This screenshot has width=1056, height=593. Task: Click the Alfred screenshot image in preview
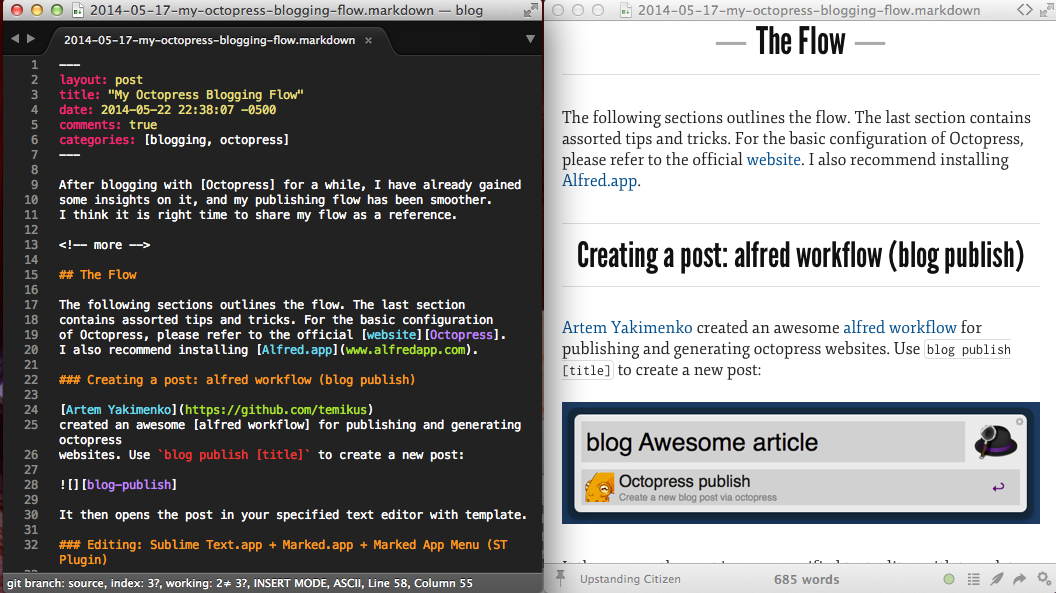(x=801, y=463)
